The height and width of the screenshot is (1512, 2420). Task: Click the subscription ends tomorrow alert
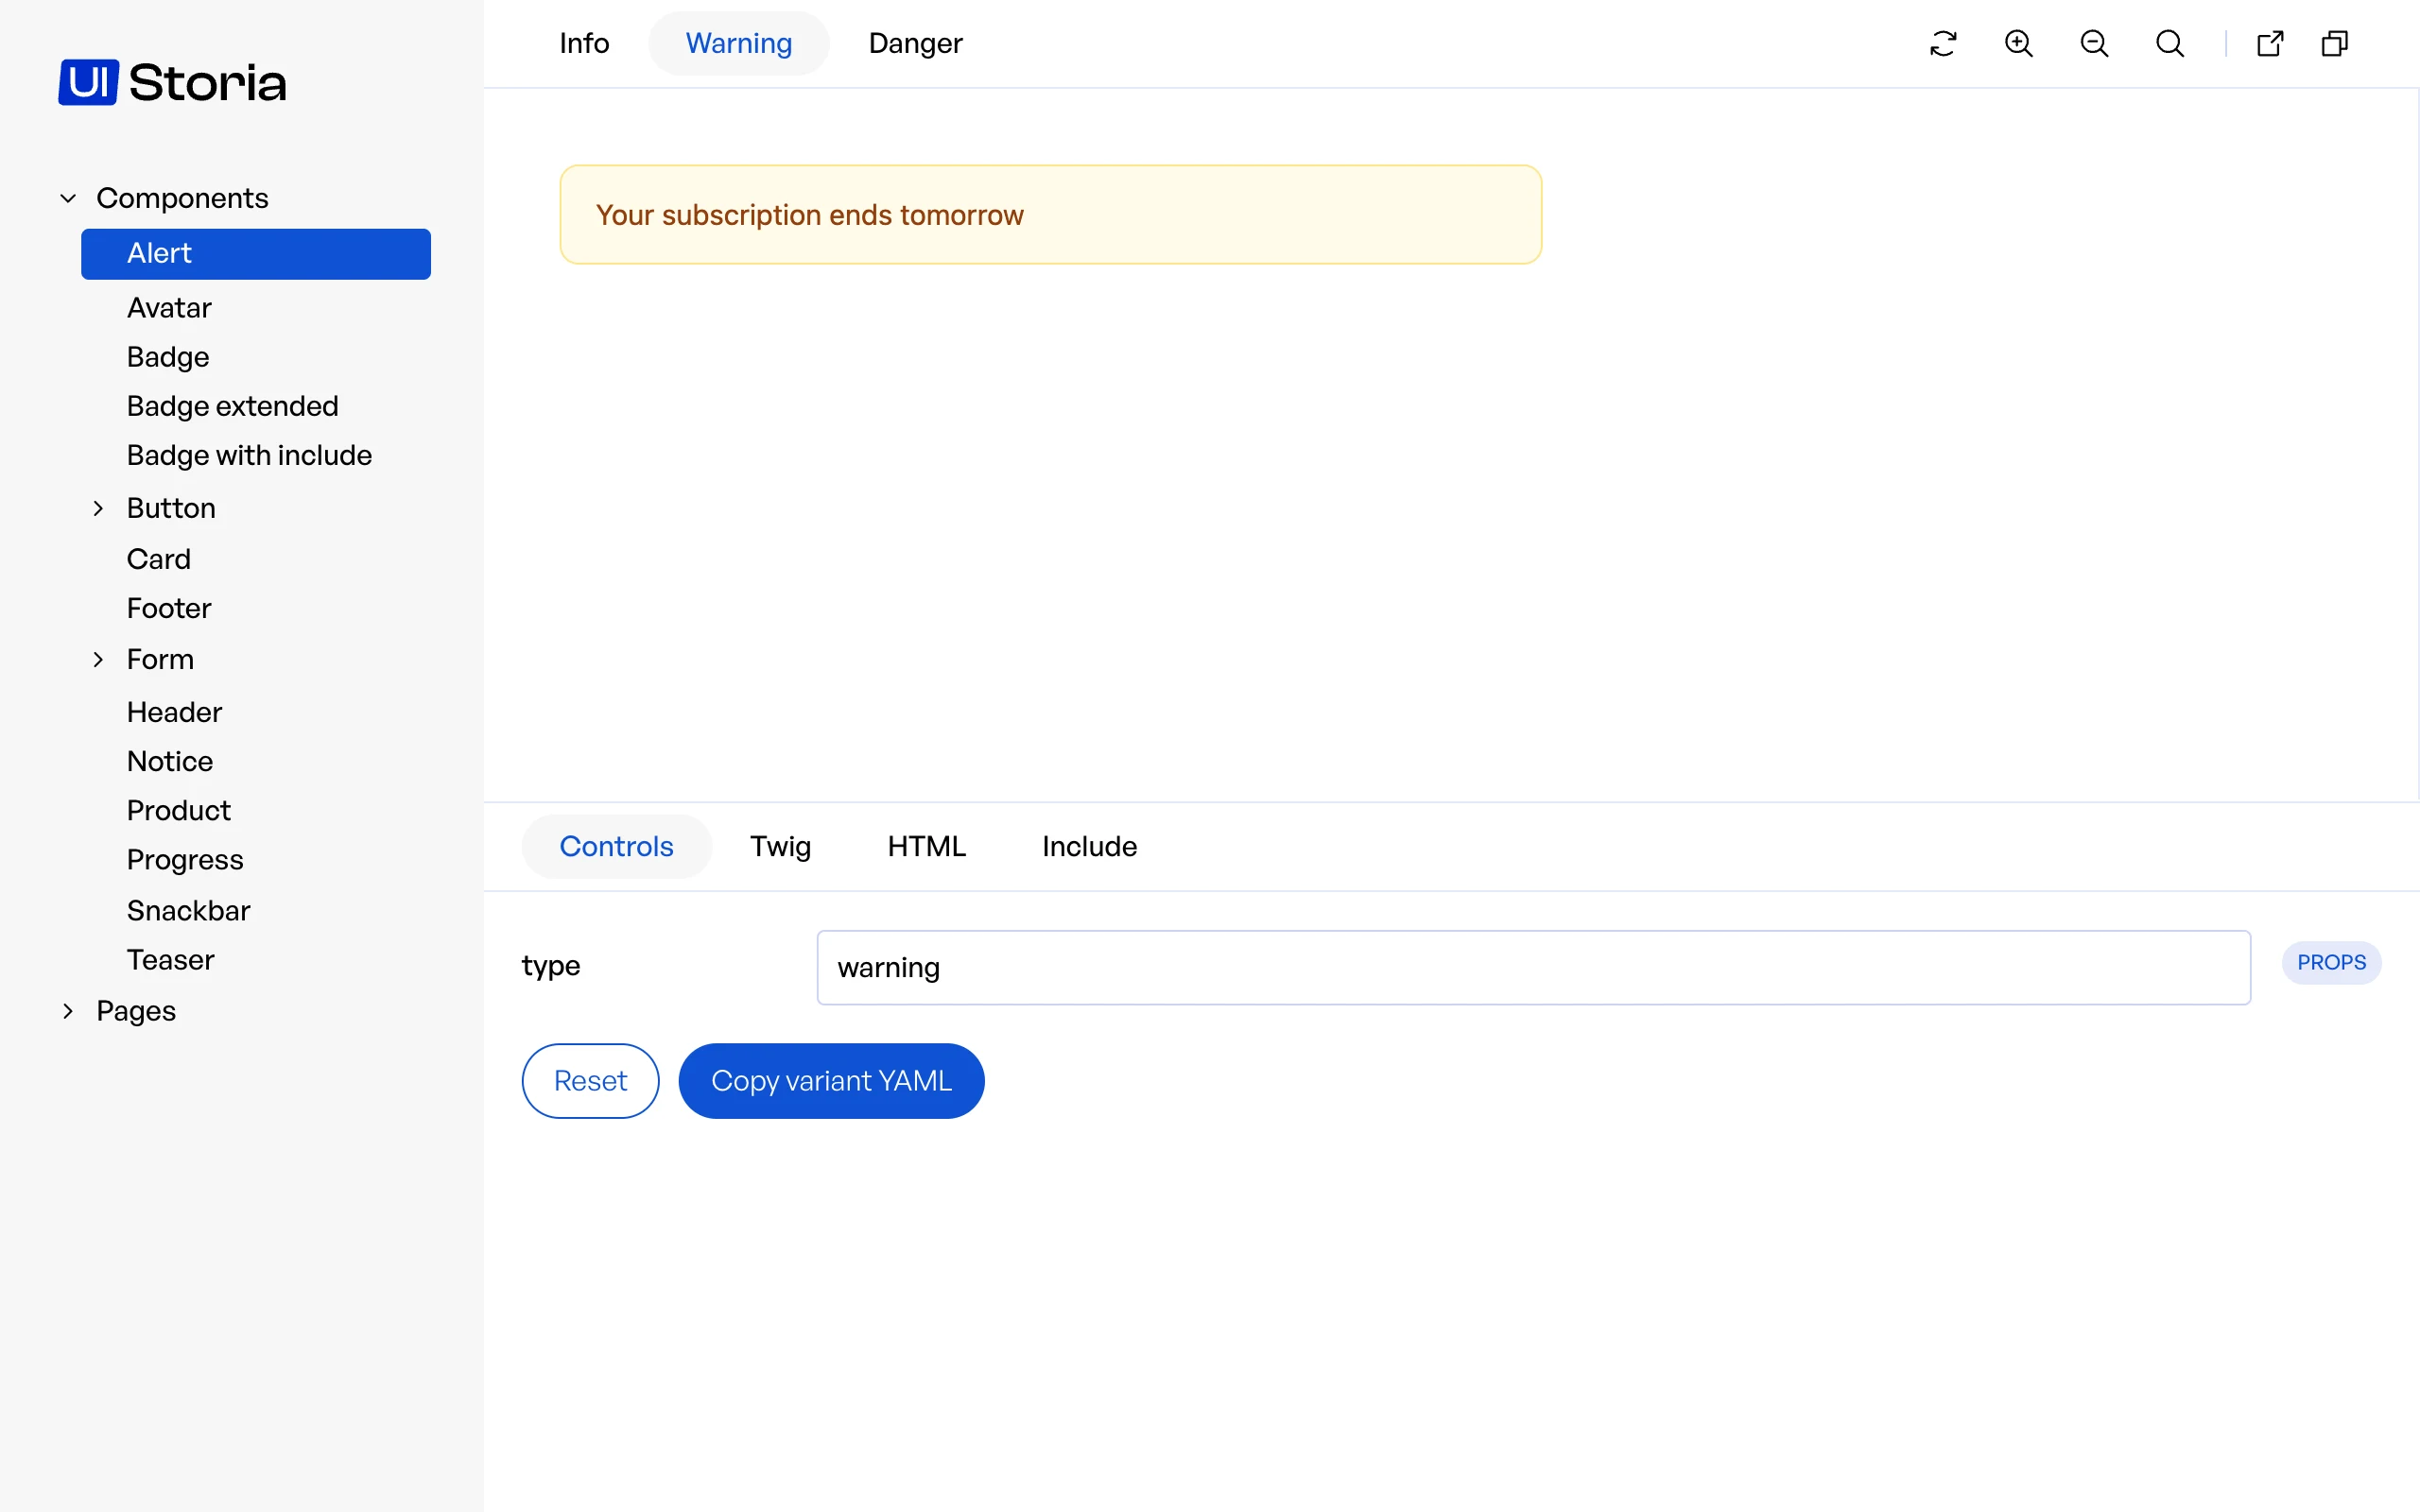click(x=1050, y=214)
